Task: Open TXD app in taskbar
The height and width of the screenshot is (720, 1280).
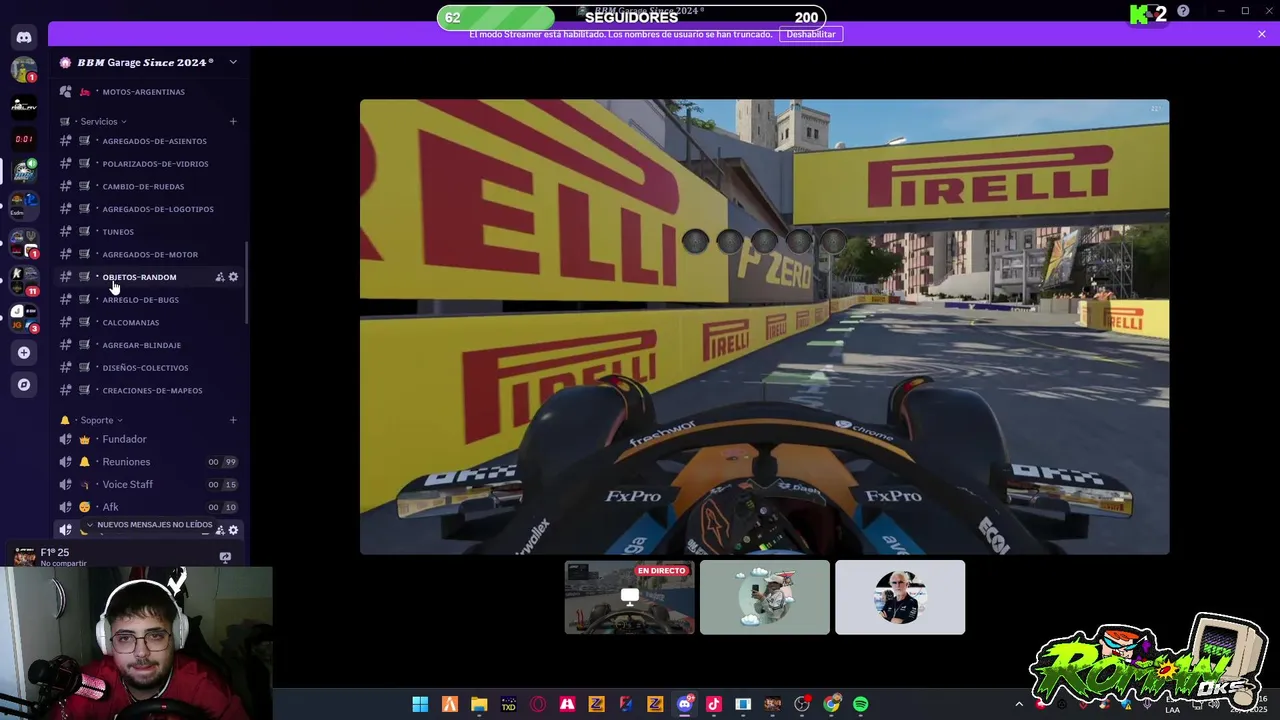Action: pyautogui.click(x=508, y=704)
